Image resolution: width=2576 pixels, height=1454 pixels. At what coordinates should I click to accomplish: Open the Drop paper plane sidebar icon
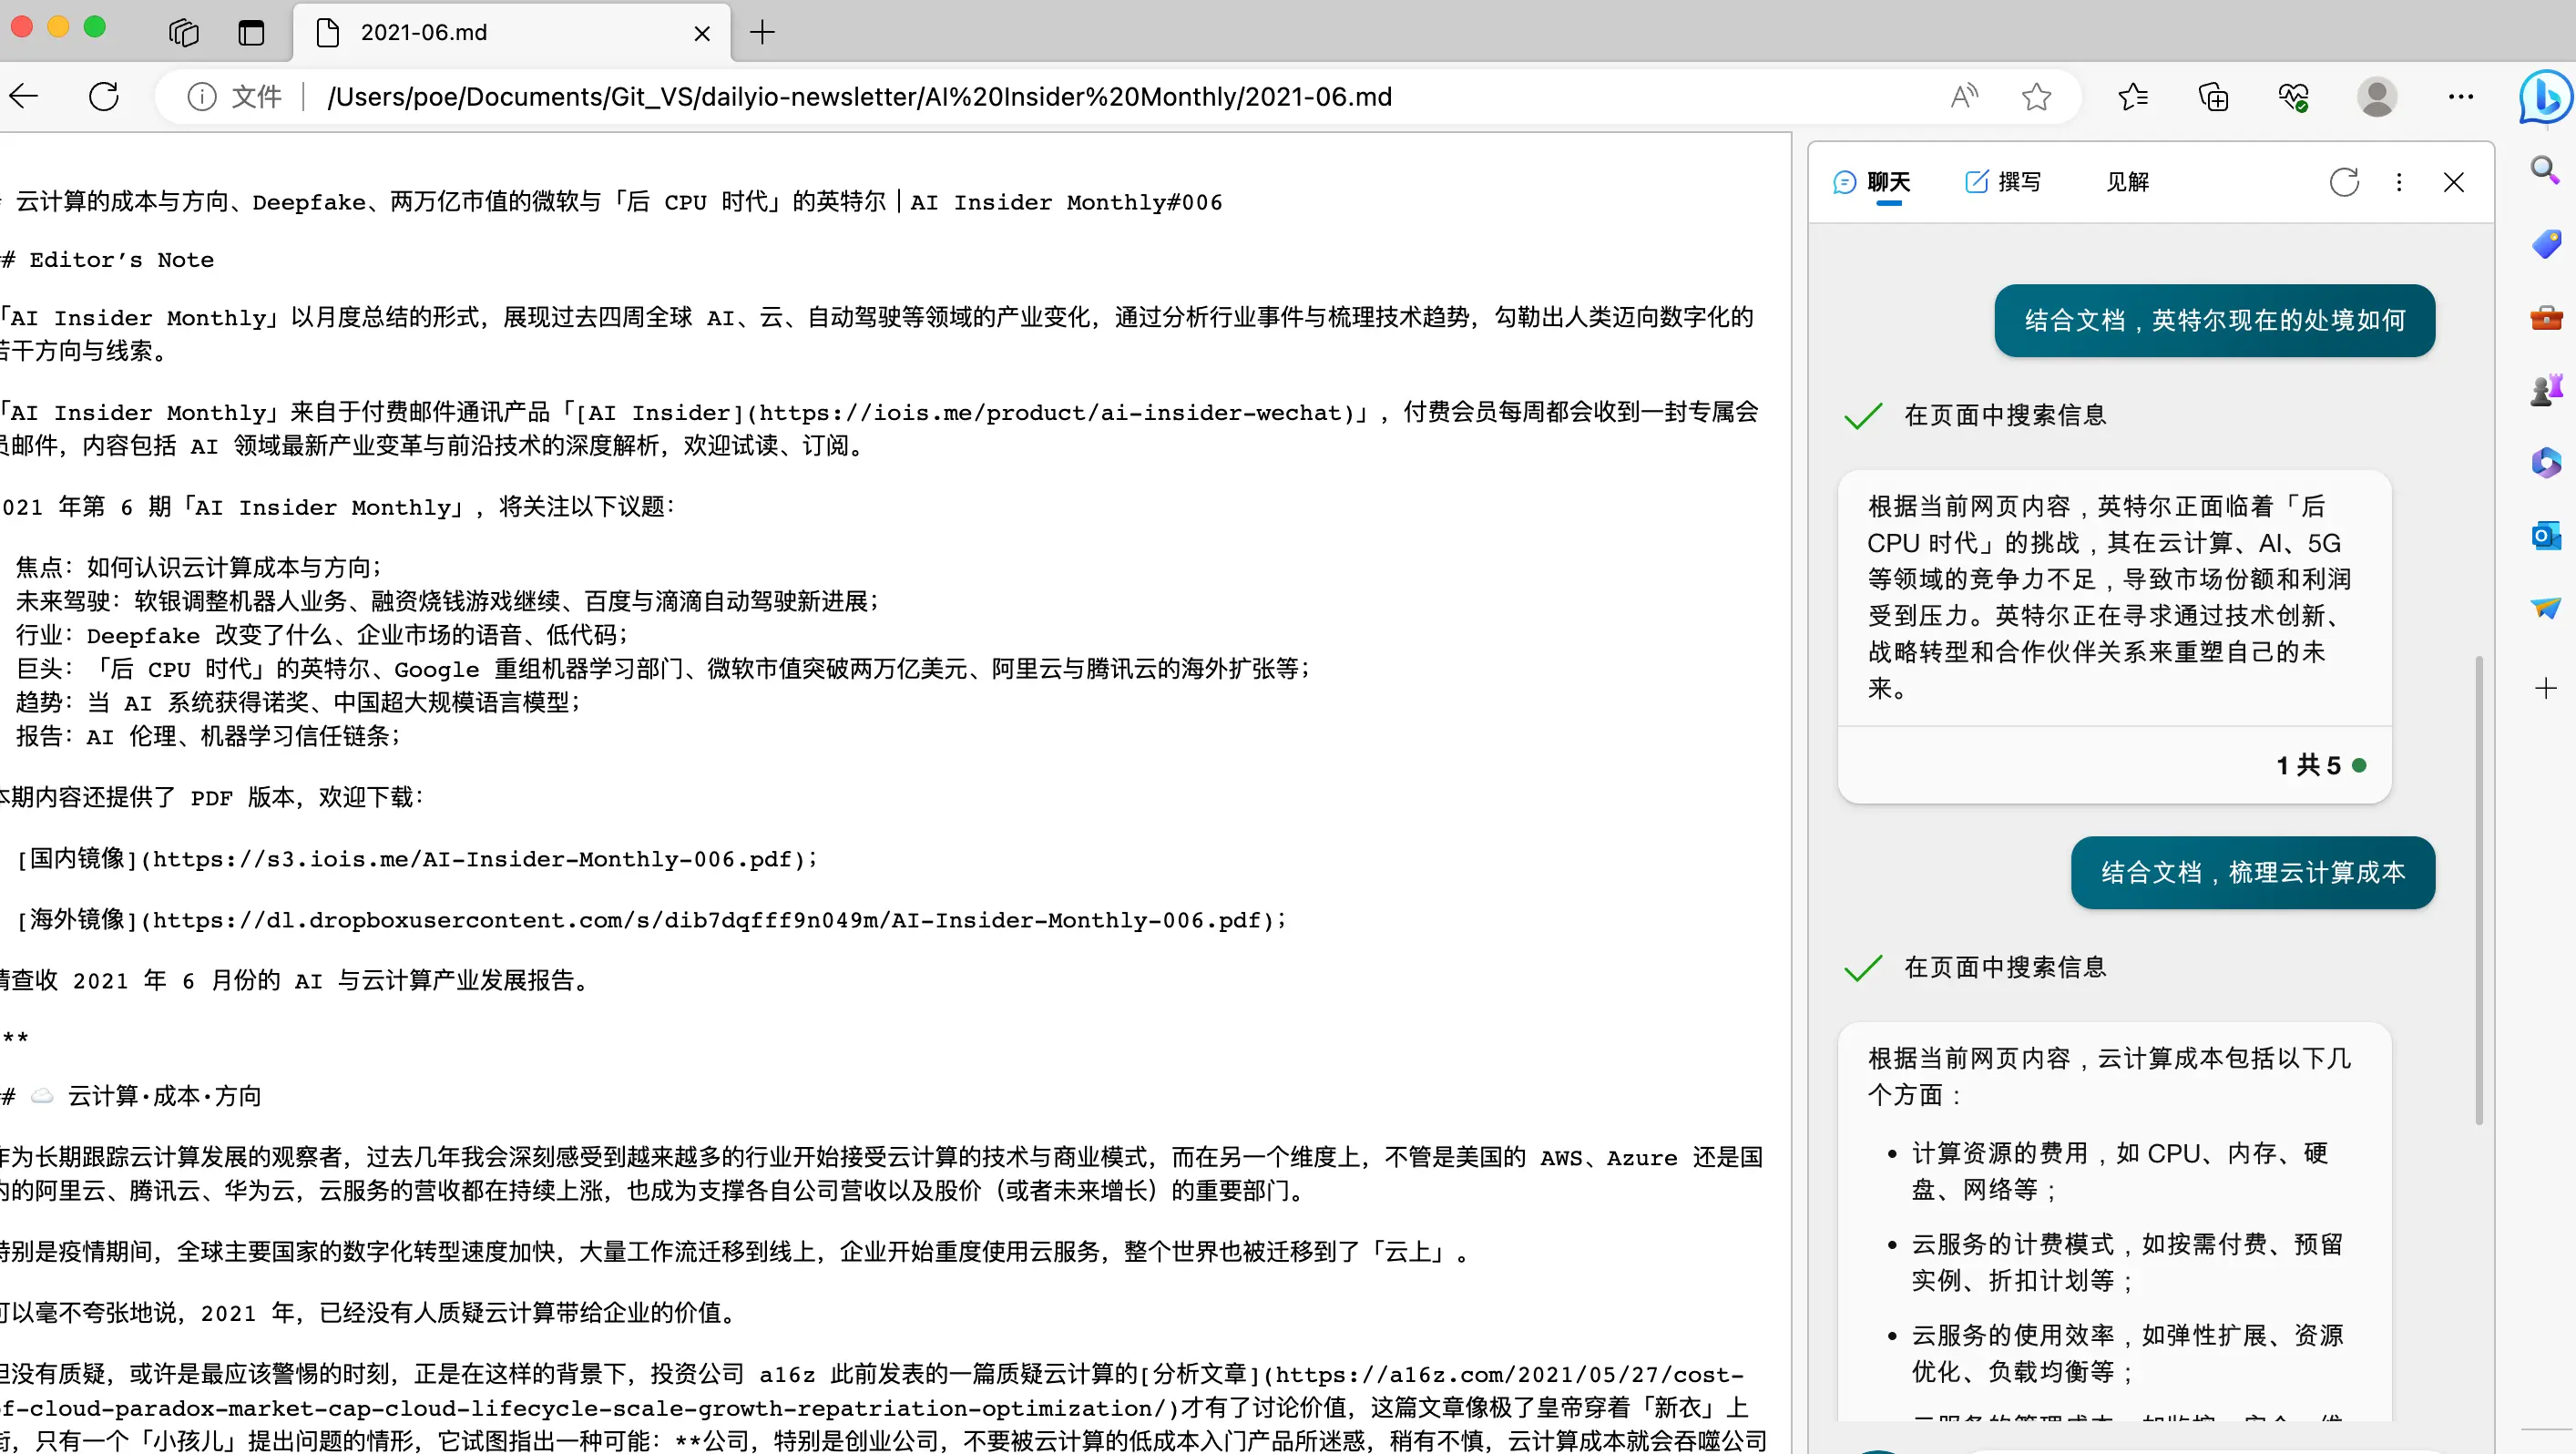coord(2545,608)
